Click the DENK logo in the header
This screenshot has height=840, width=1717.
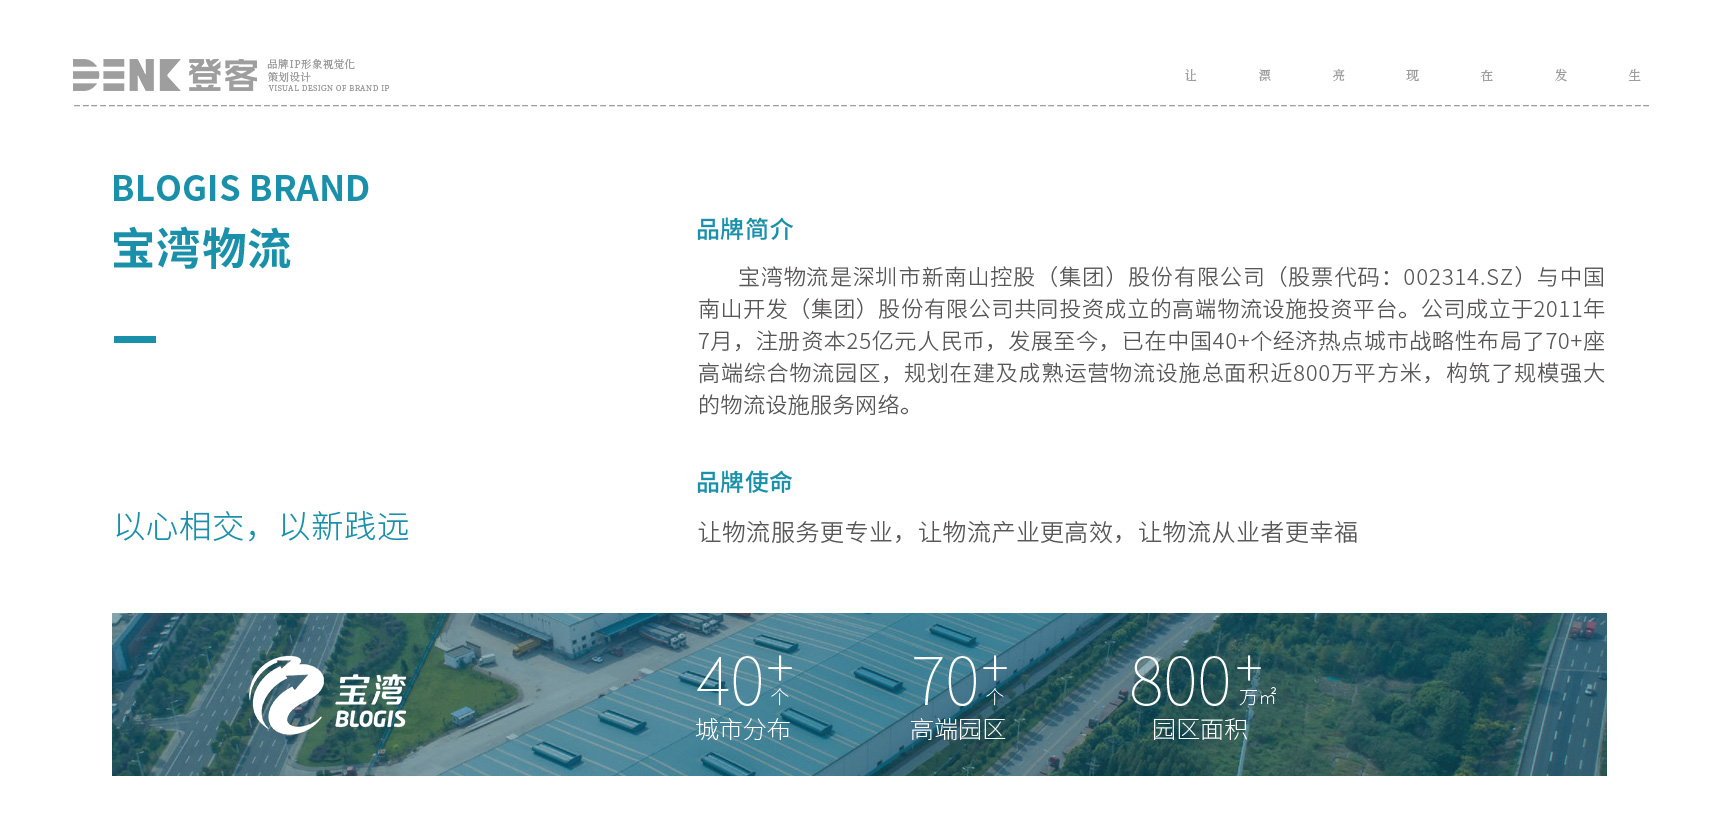point(127,75)
